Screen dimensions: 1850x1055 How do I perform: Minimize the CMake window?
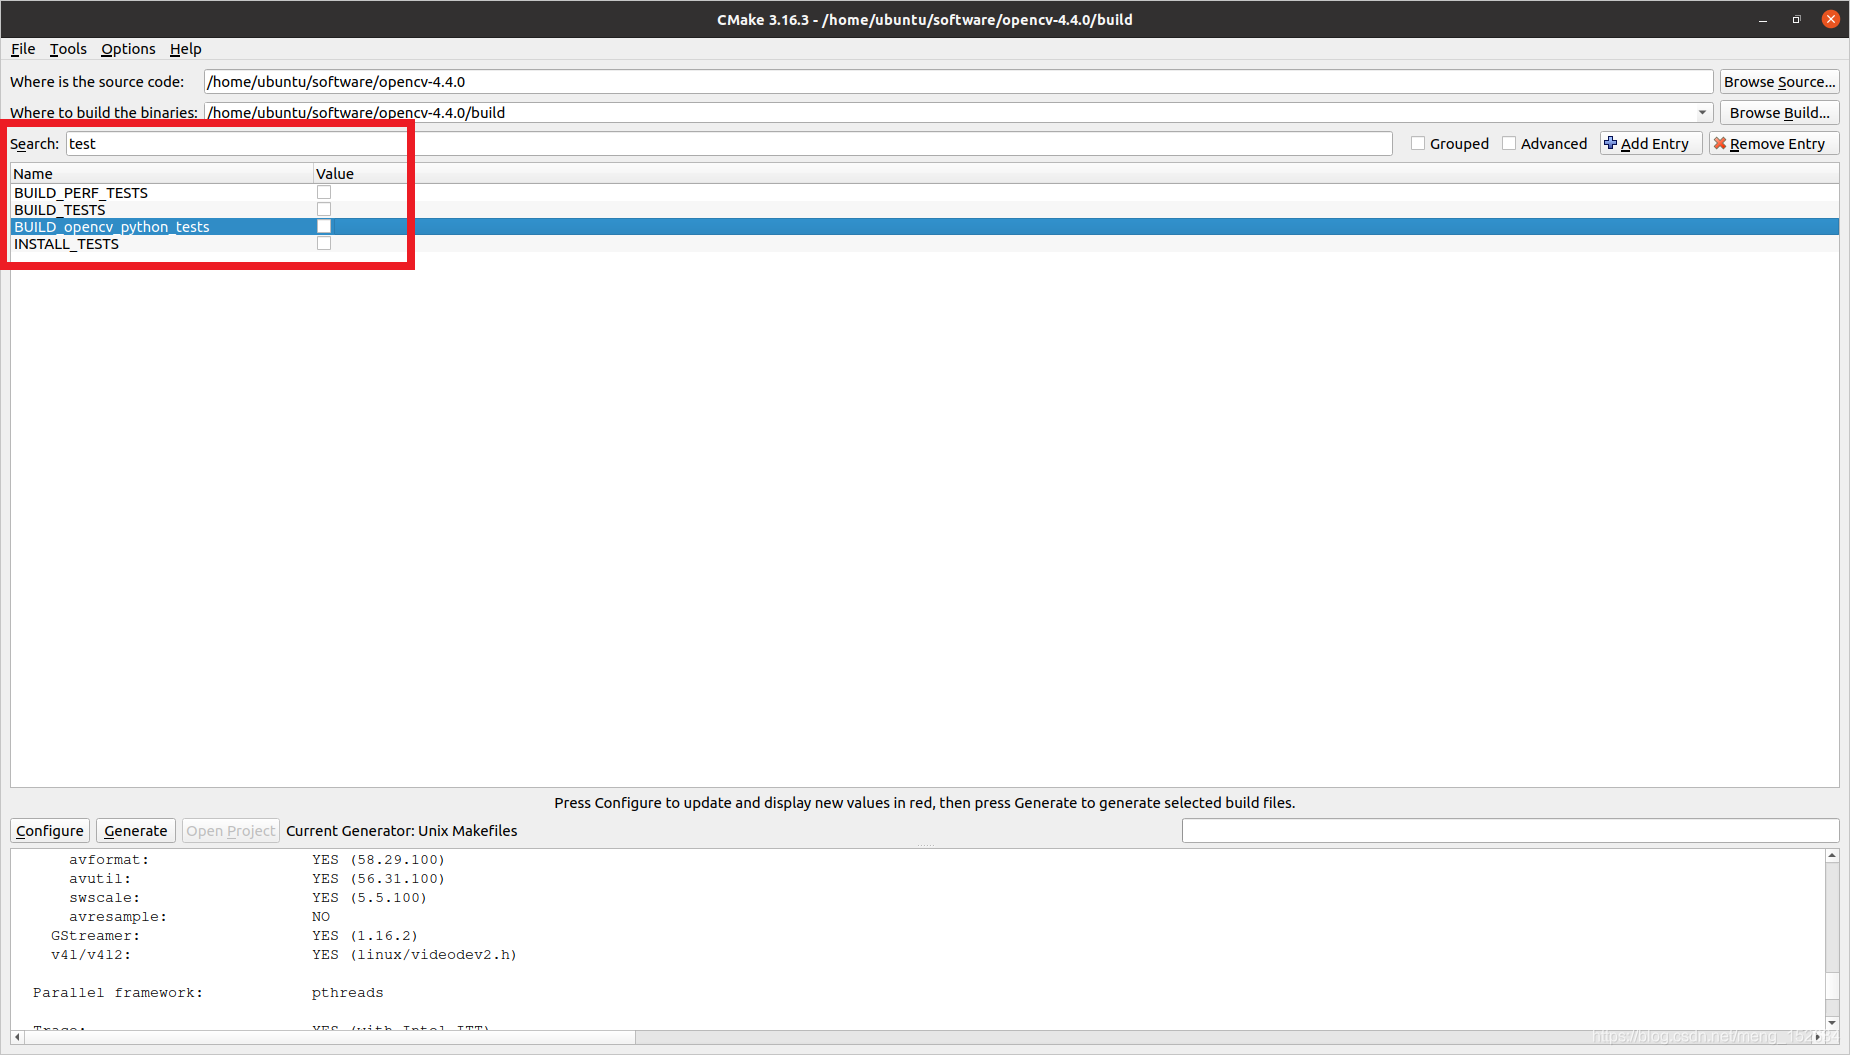click(x=1763, y=20)
